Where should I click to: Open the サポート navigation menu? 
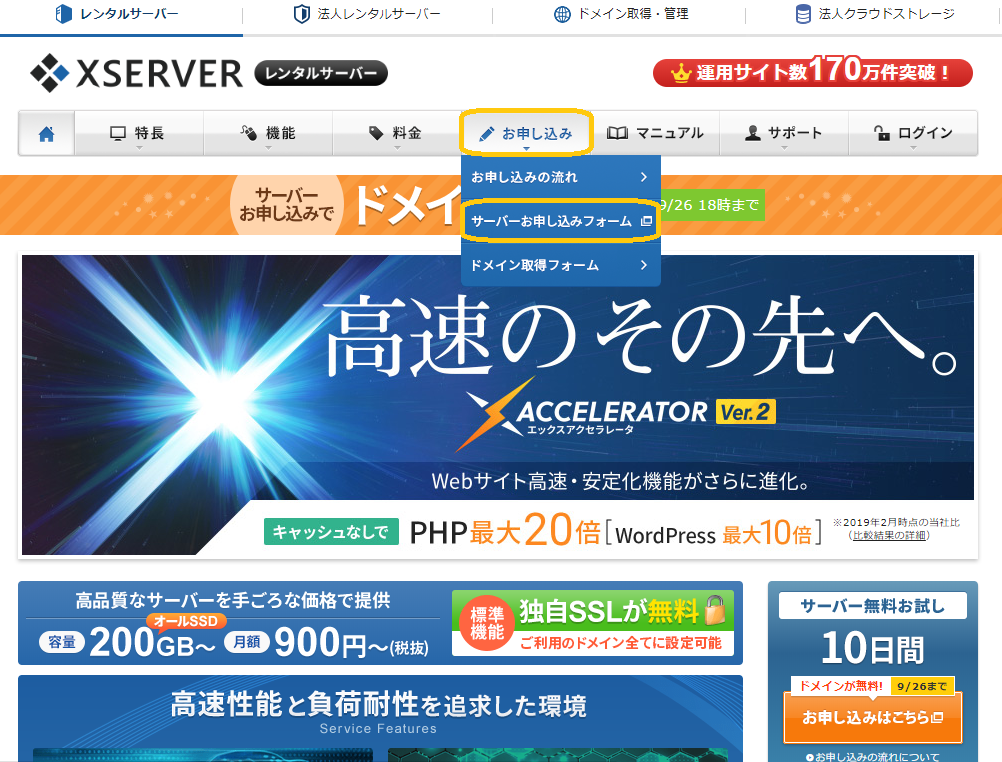click(784, 133)
